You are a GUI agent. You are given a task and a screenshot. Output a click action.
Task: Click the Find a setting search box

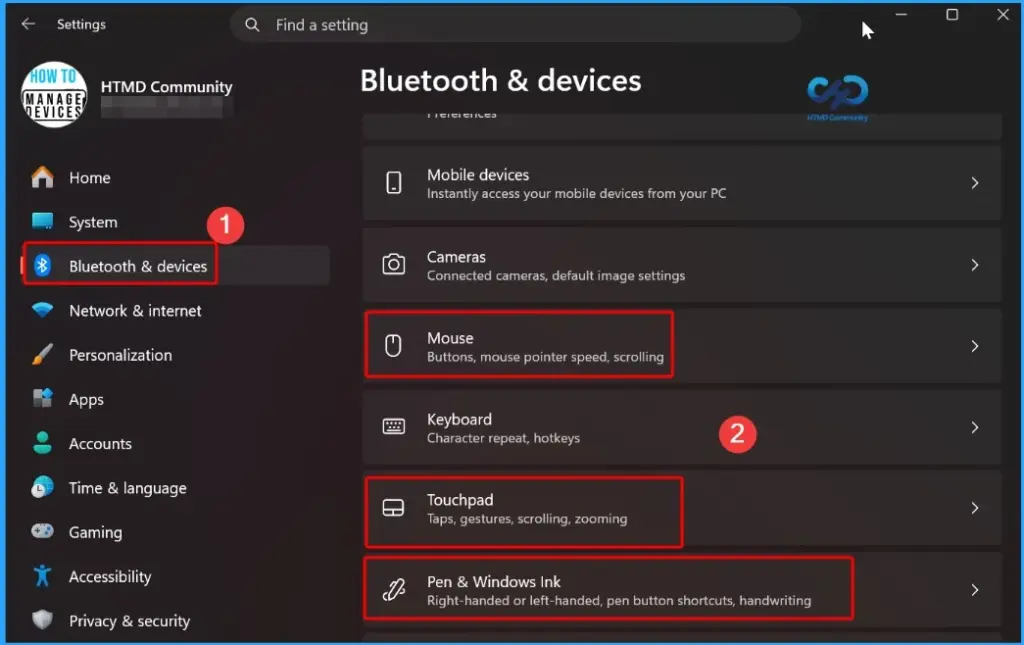(x=515, y=25)
